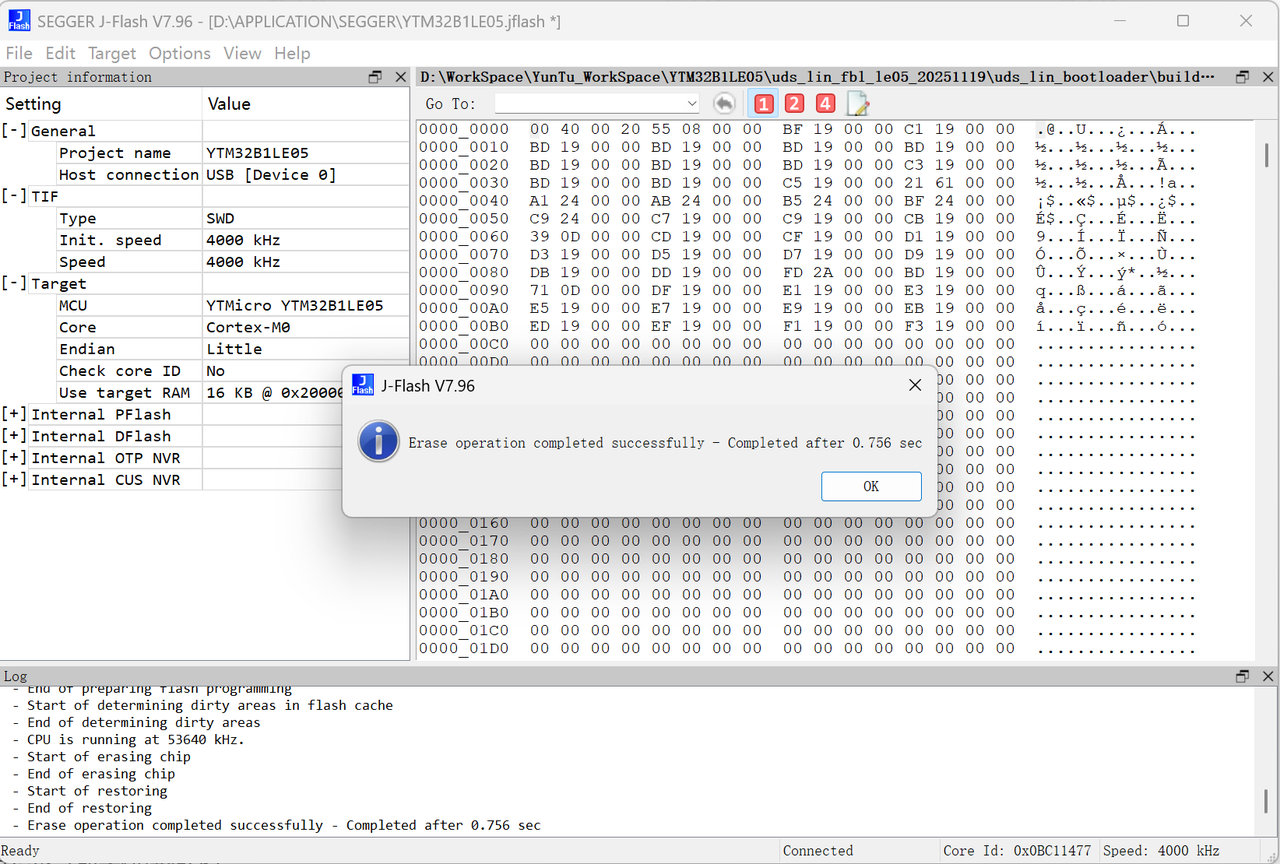Close the Log panel

pyautogui.click(x=1267, y=677)
